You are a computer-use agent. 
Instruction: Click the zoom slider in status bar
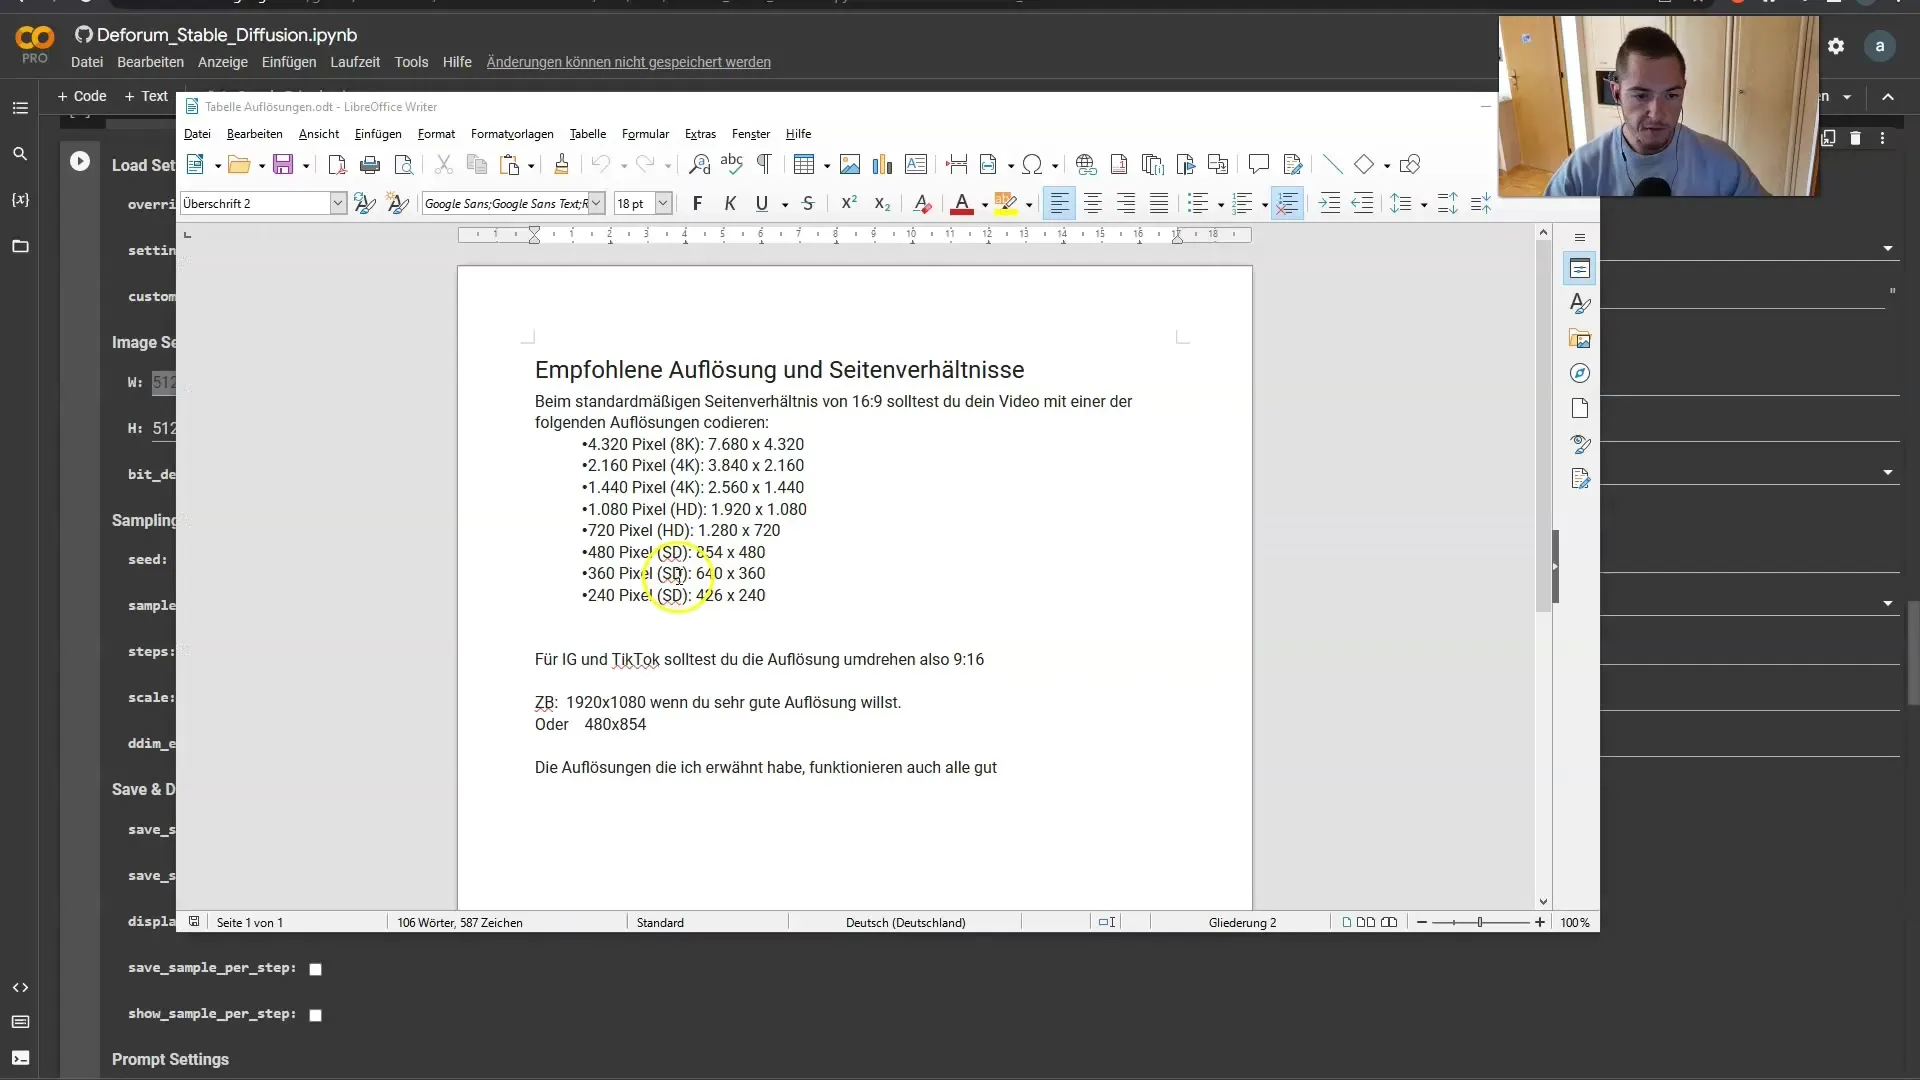pos(1480,922)
